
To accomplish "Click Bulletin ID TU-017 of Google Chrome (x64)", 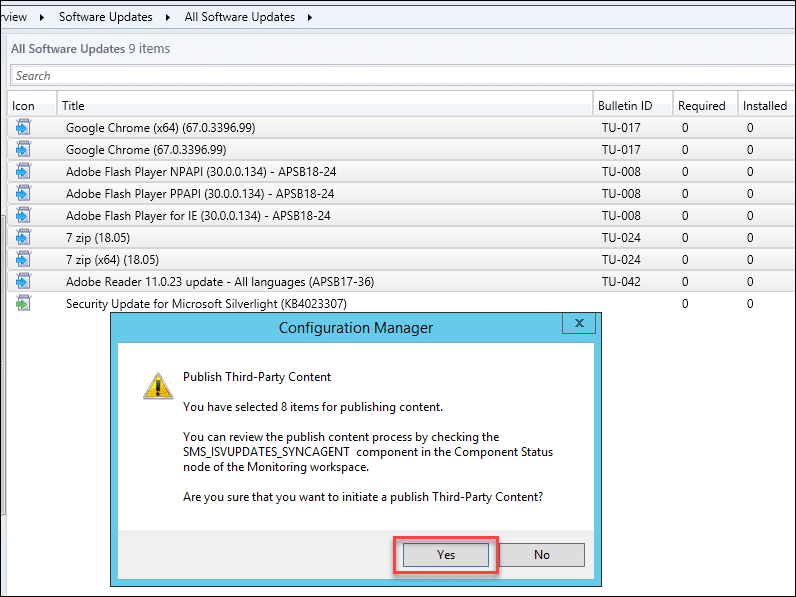I will [621, 127].
